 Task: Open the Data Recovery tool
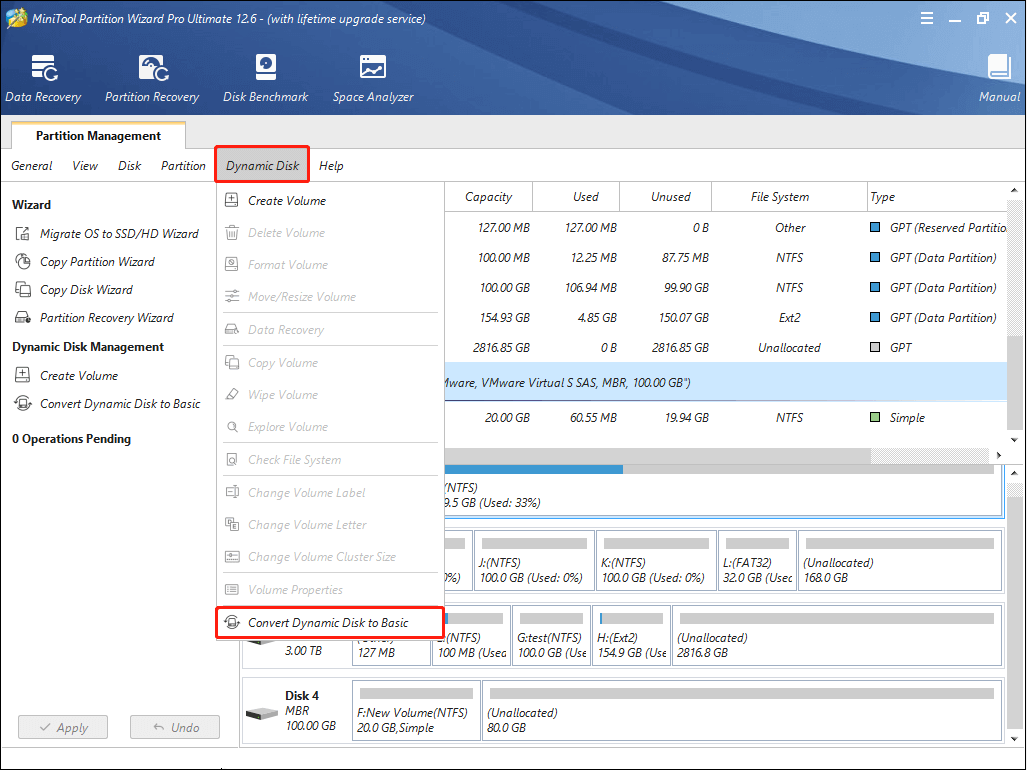[43, 79]
